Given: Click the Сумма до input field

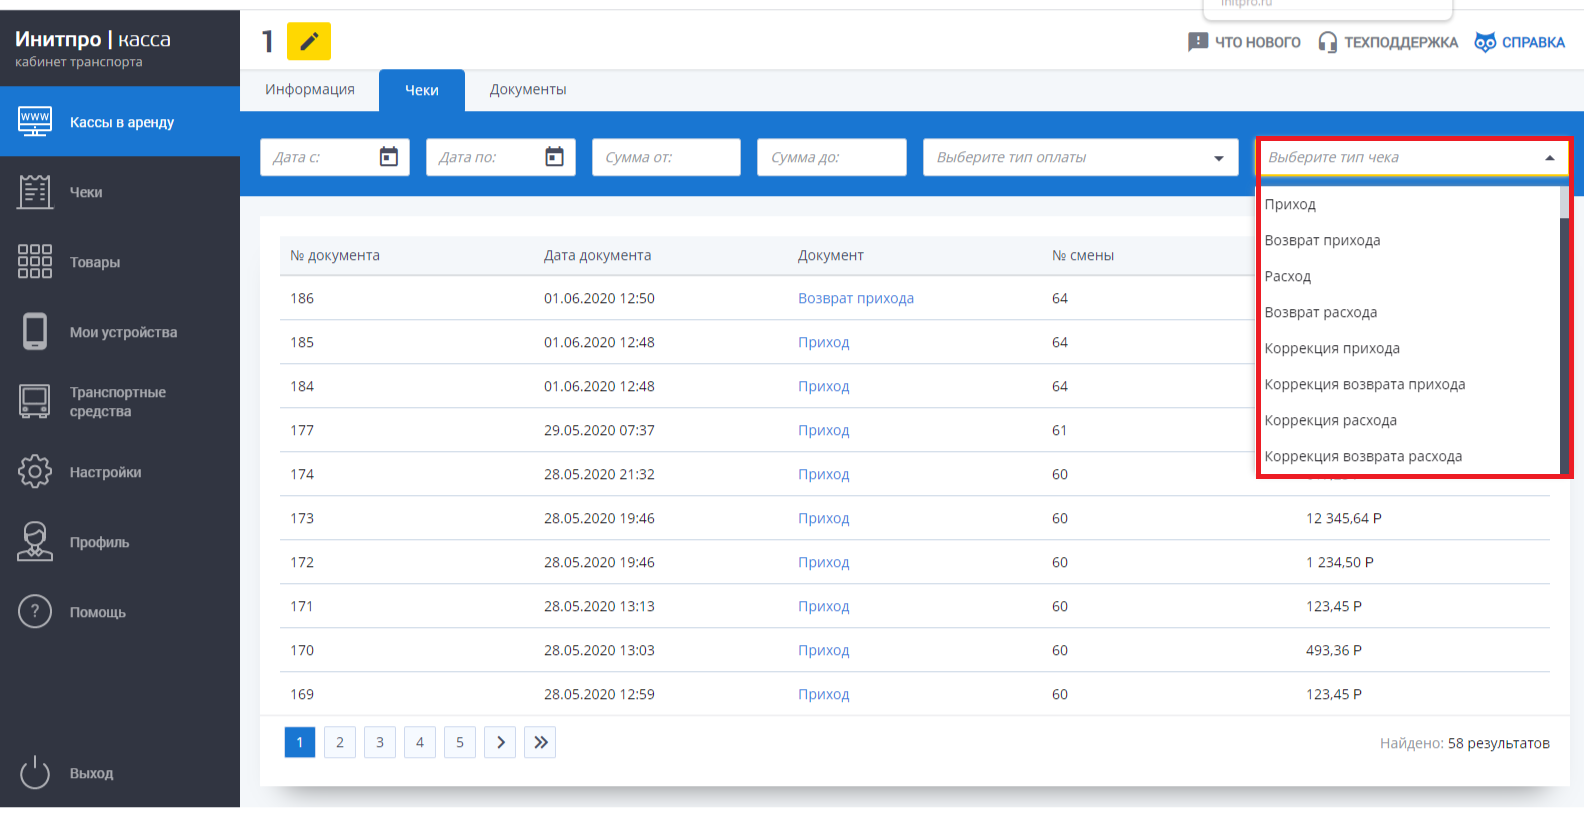Looking at the screenshot, I should pyautogui.click(x=832, y=157).
